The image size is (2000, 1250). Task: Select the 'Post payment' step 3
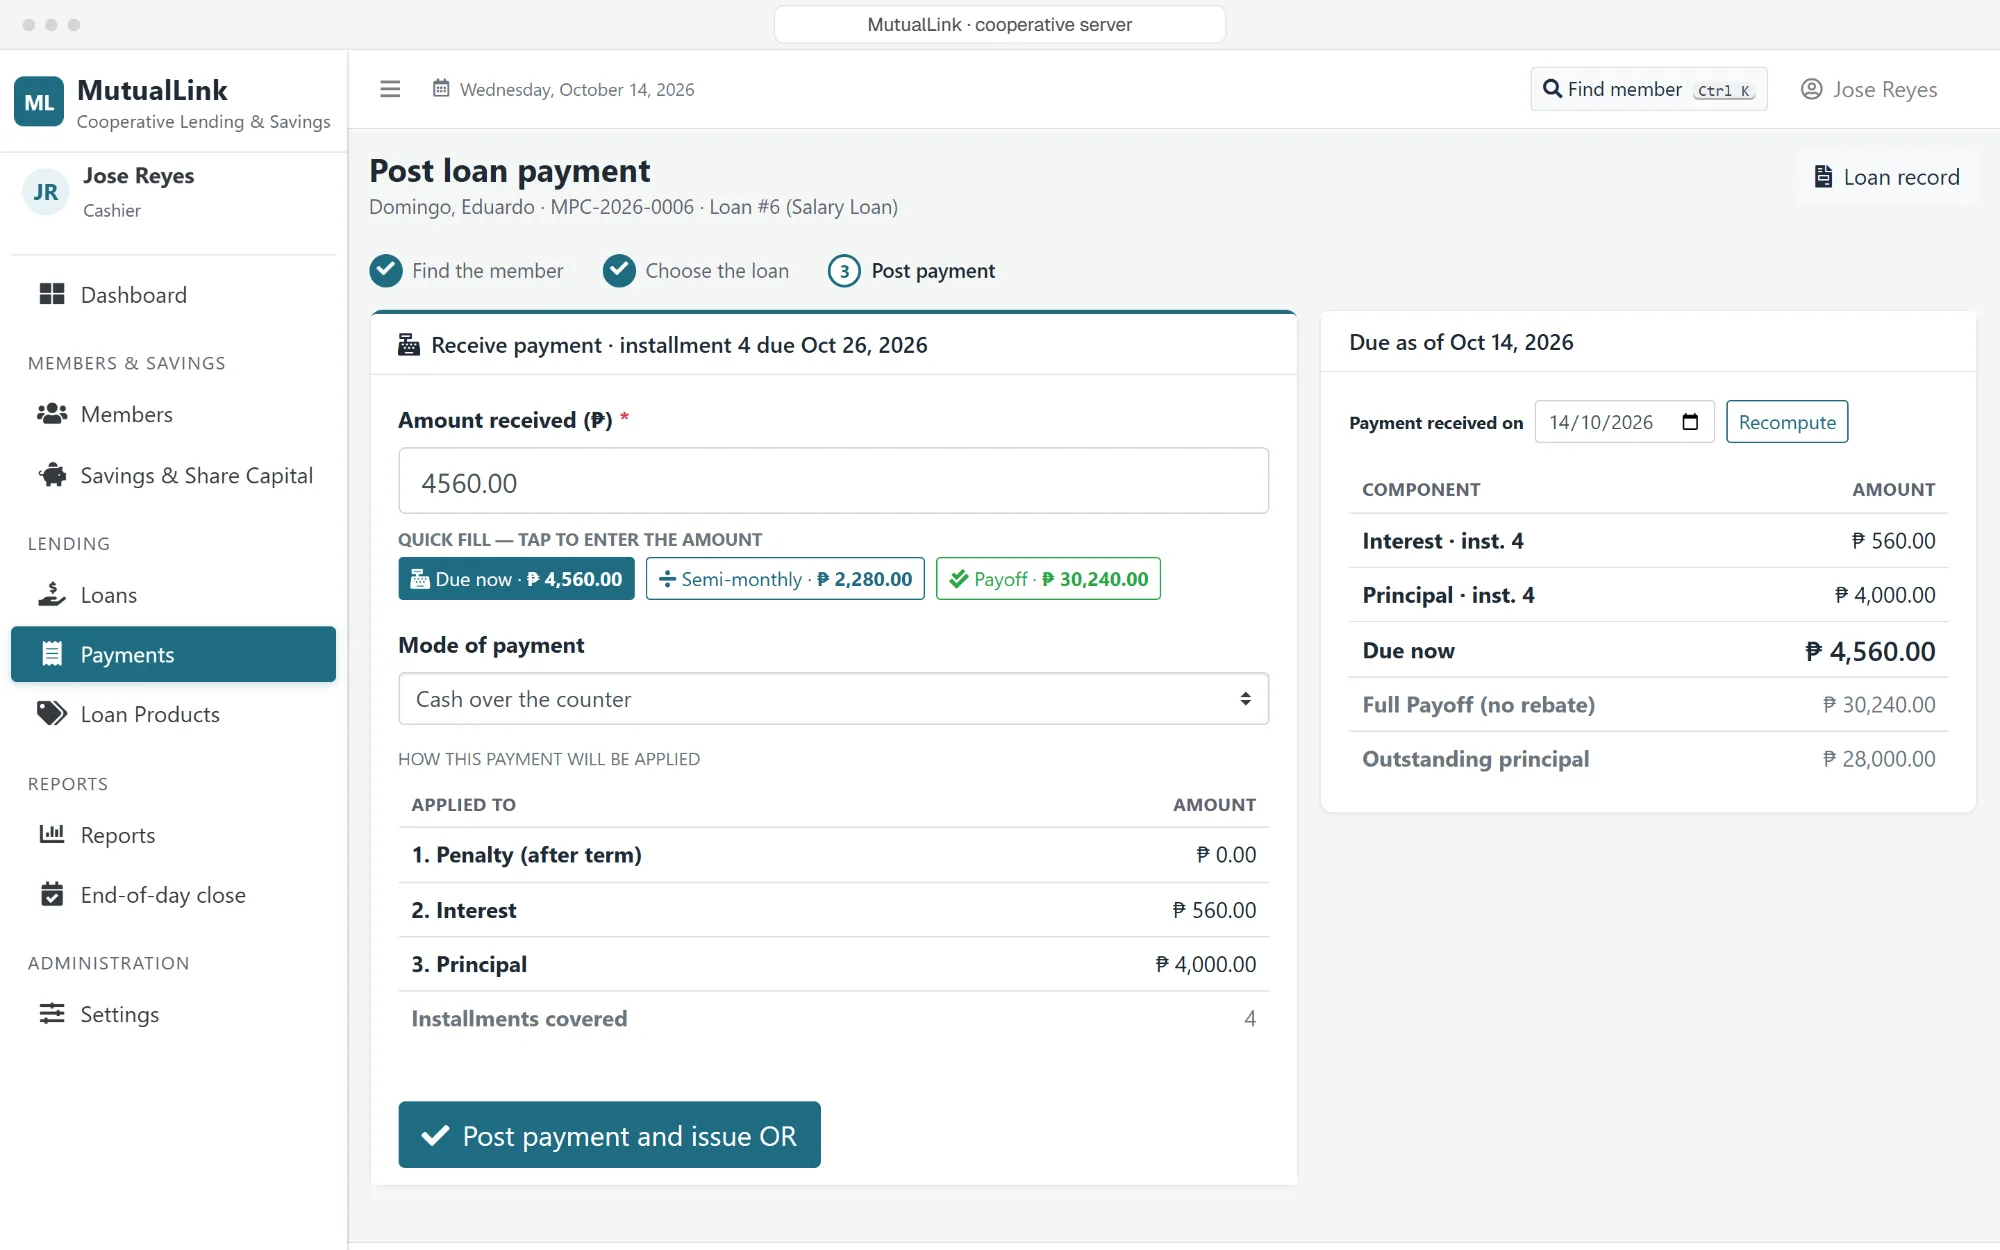912,271
